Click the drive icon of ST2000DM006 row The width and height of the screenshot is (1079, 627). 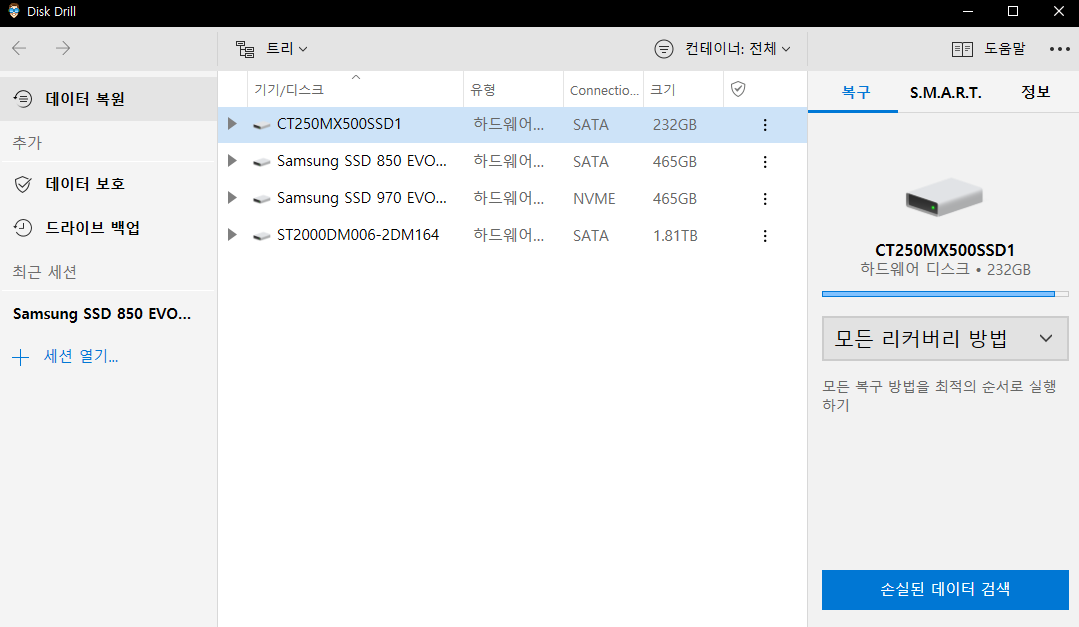point(261,237)
